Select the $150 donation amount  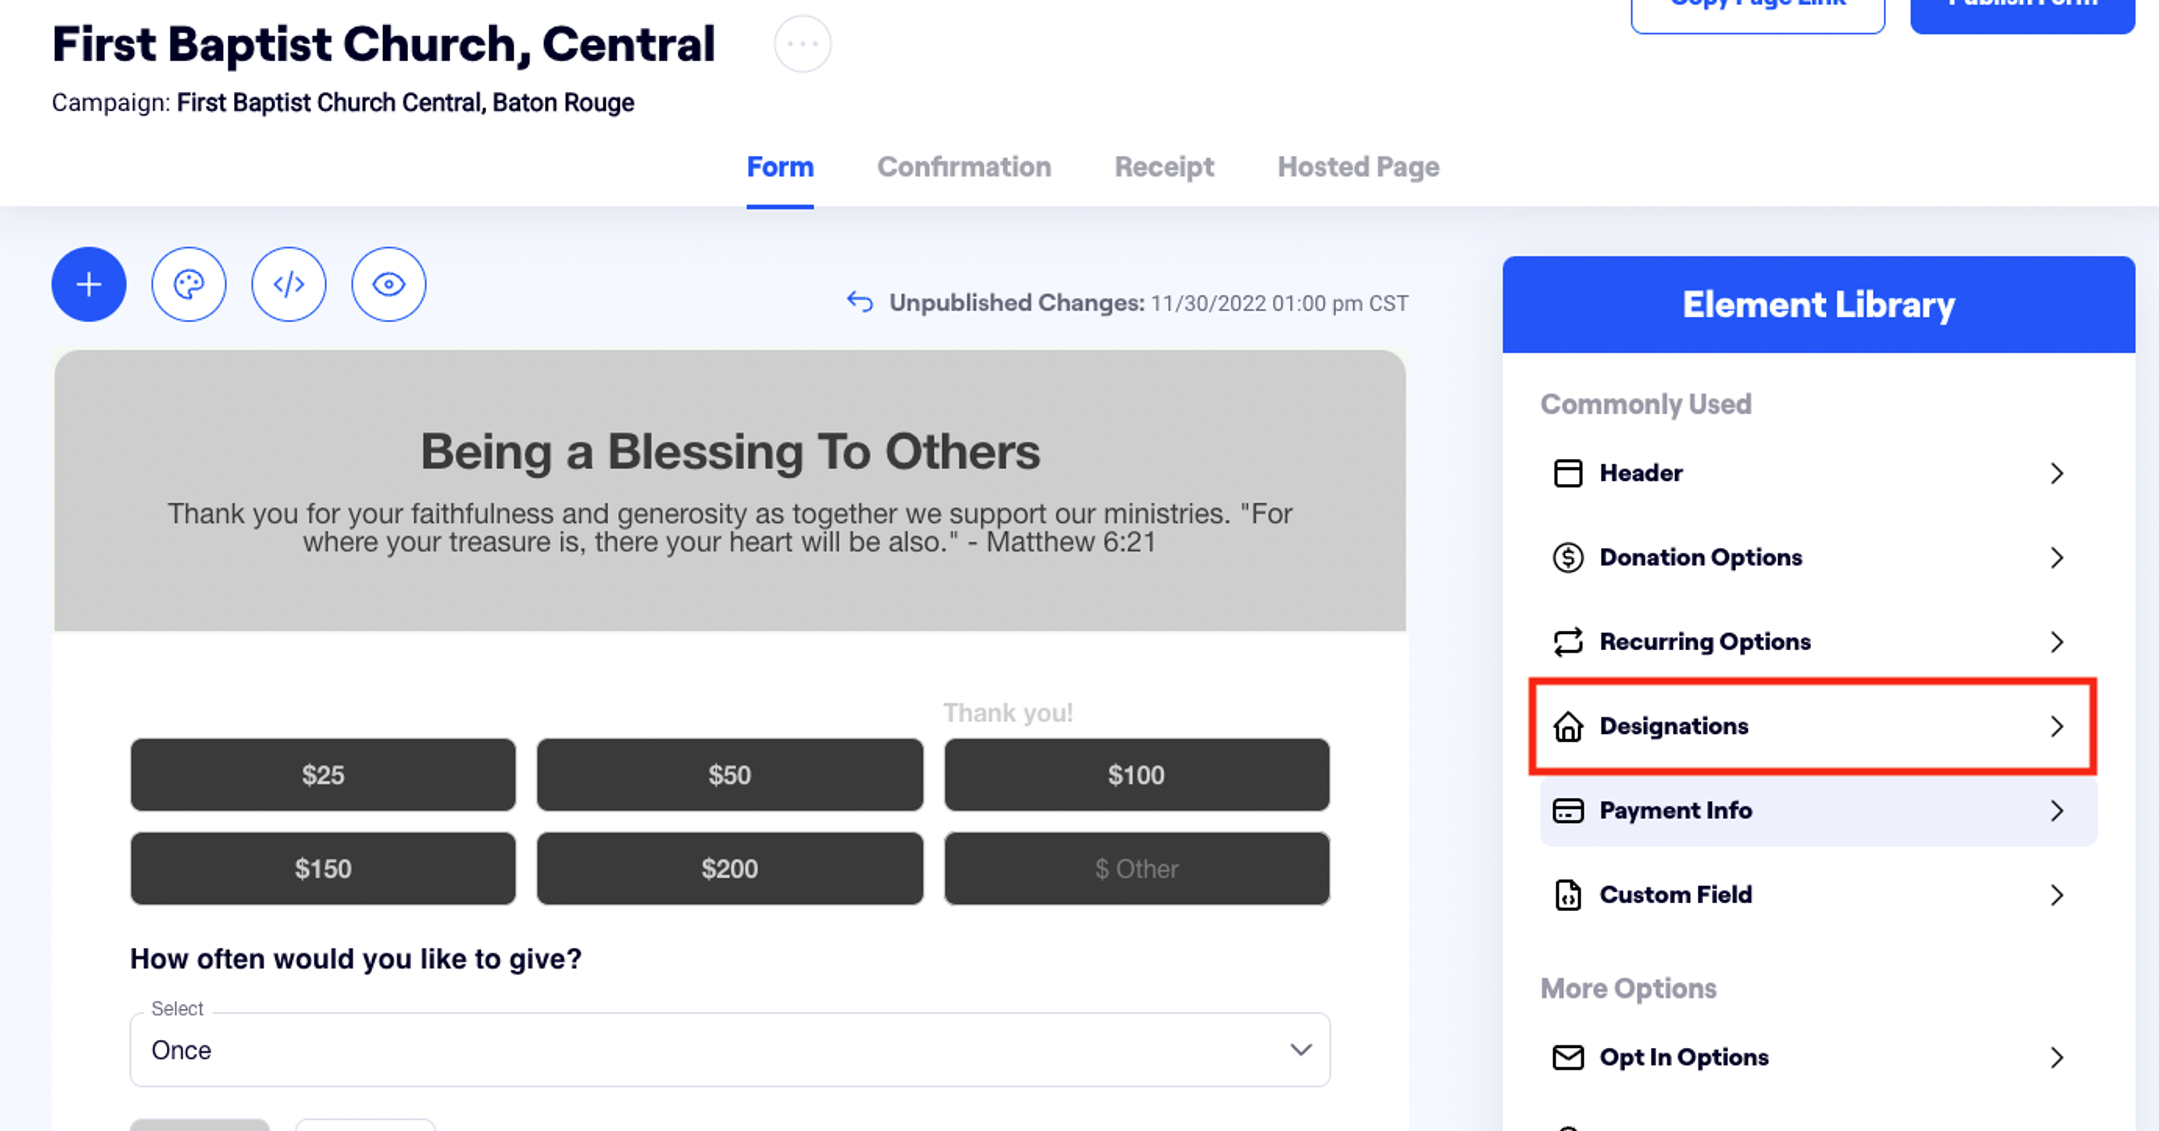point(323,869)
